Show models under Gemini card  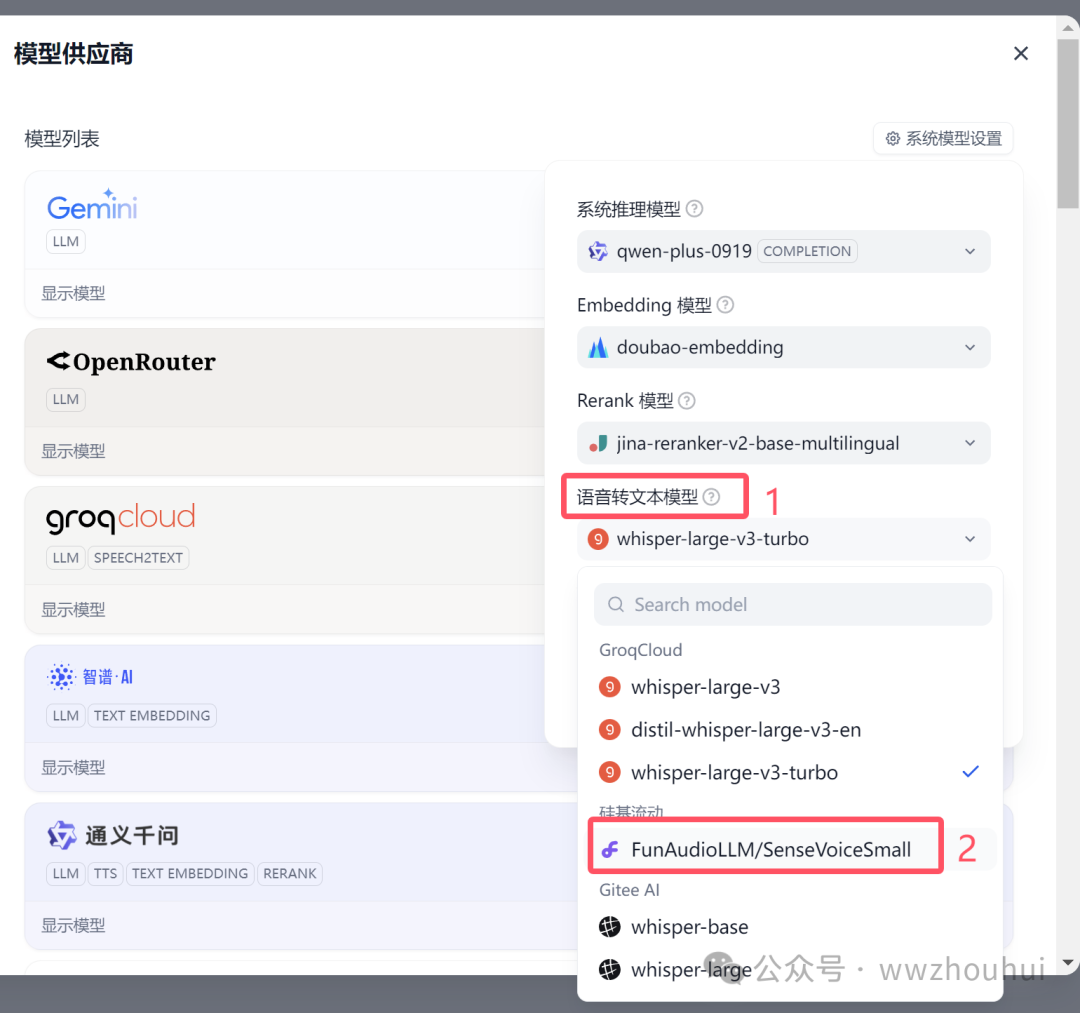click(73, 293)
